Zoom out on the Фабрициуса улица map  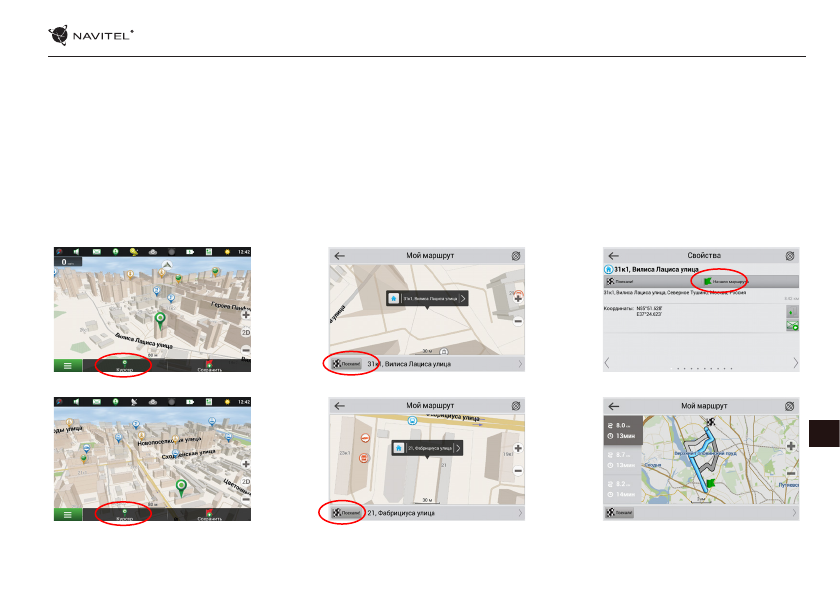click(x=518, y=471)
